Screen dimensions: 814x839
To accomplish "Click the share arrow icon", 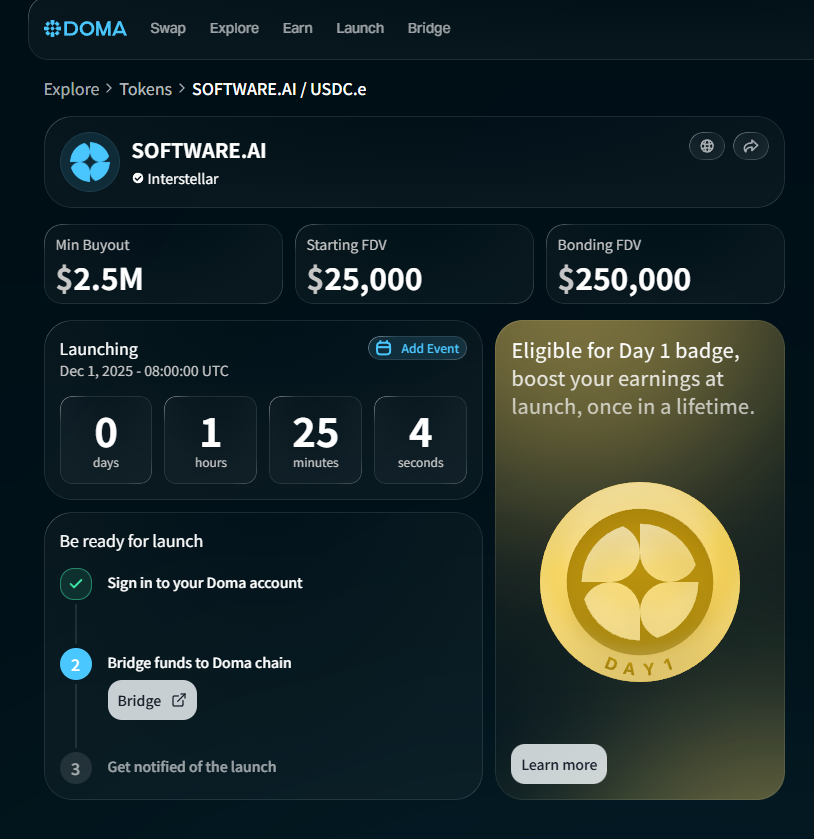I will click(751, 146).
